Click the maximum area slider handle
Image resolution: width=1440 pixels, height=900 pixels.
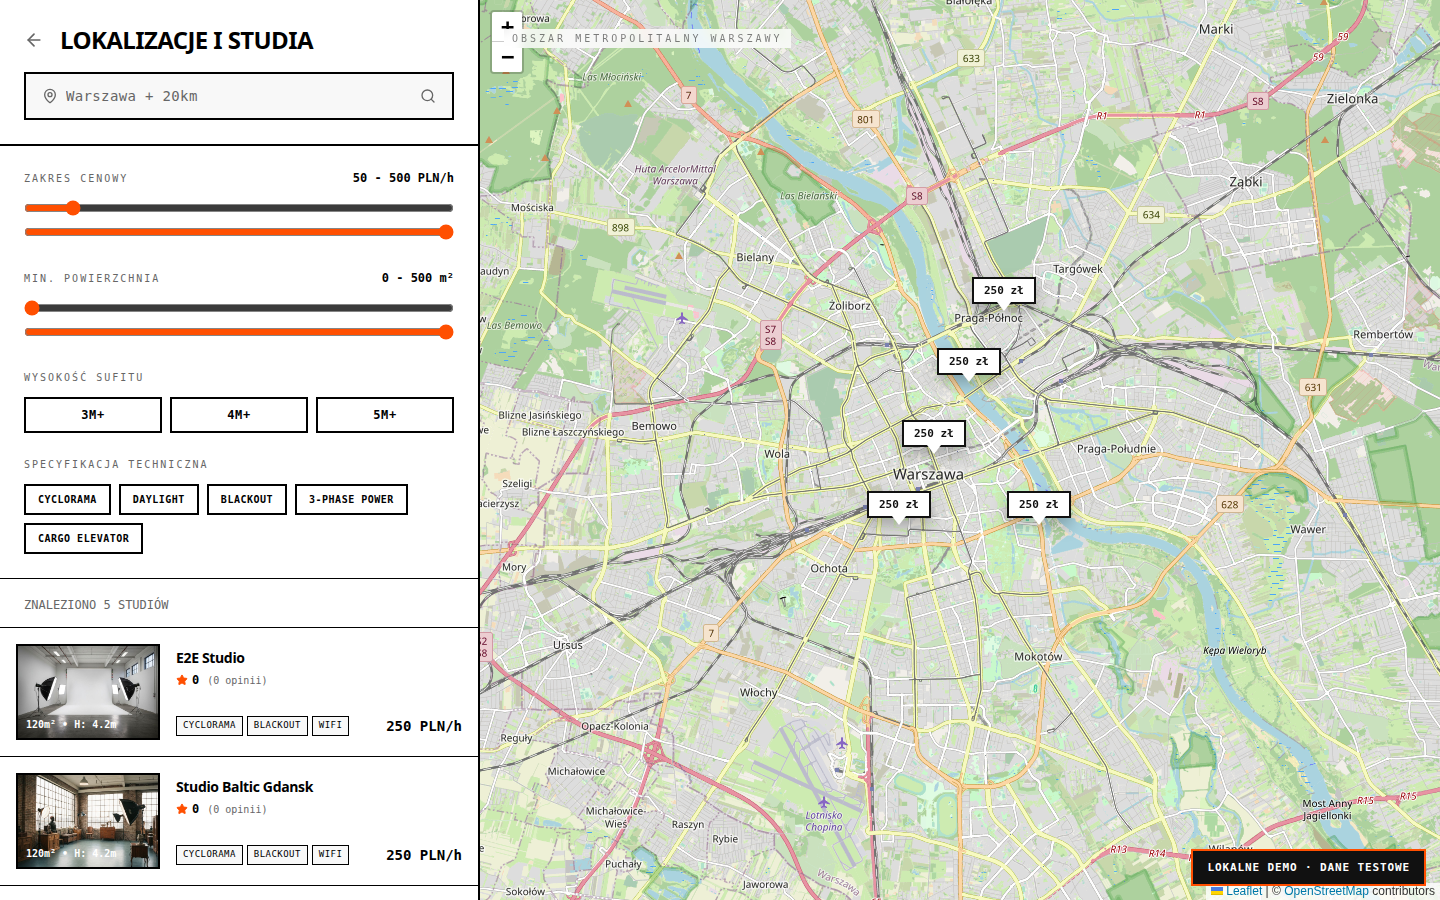[x=446, y=332]
